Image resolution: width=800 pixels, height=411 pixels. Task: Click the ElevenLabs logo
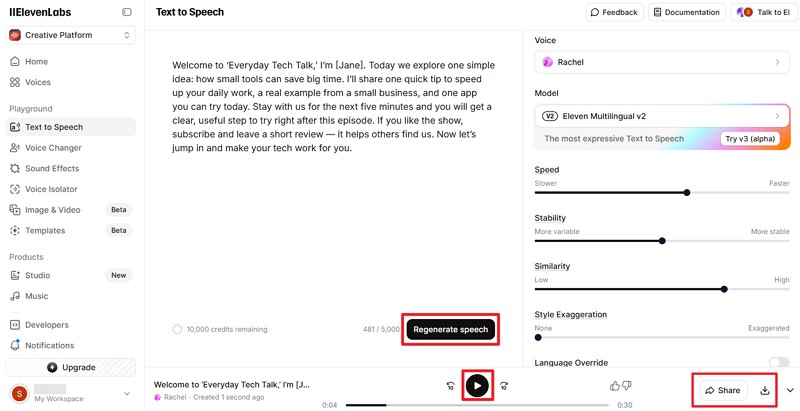[40, 12]
